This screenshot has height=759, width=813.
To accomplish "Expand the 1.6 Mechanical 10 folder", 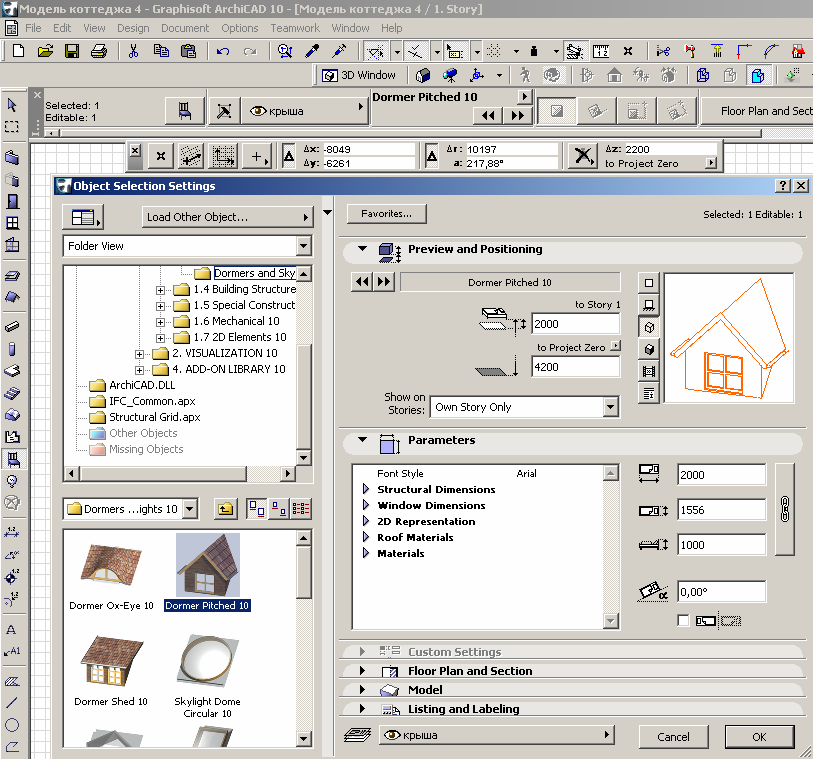I will (160, 322).
